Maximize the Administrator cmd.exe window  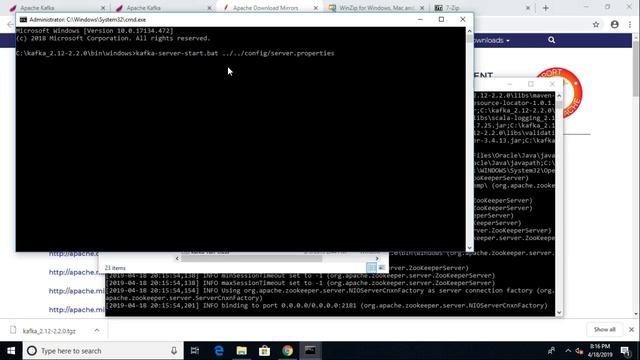(441, 19)
